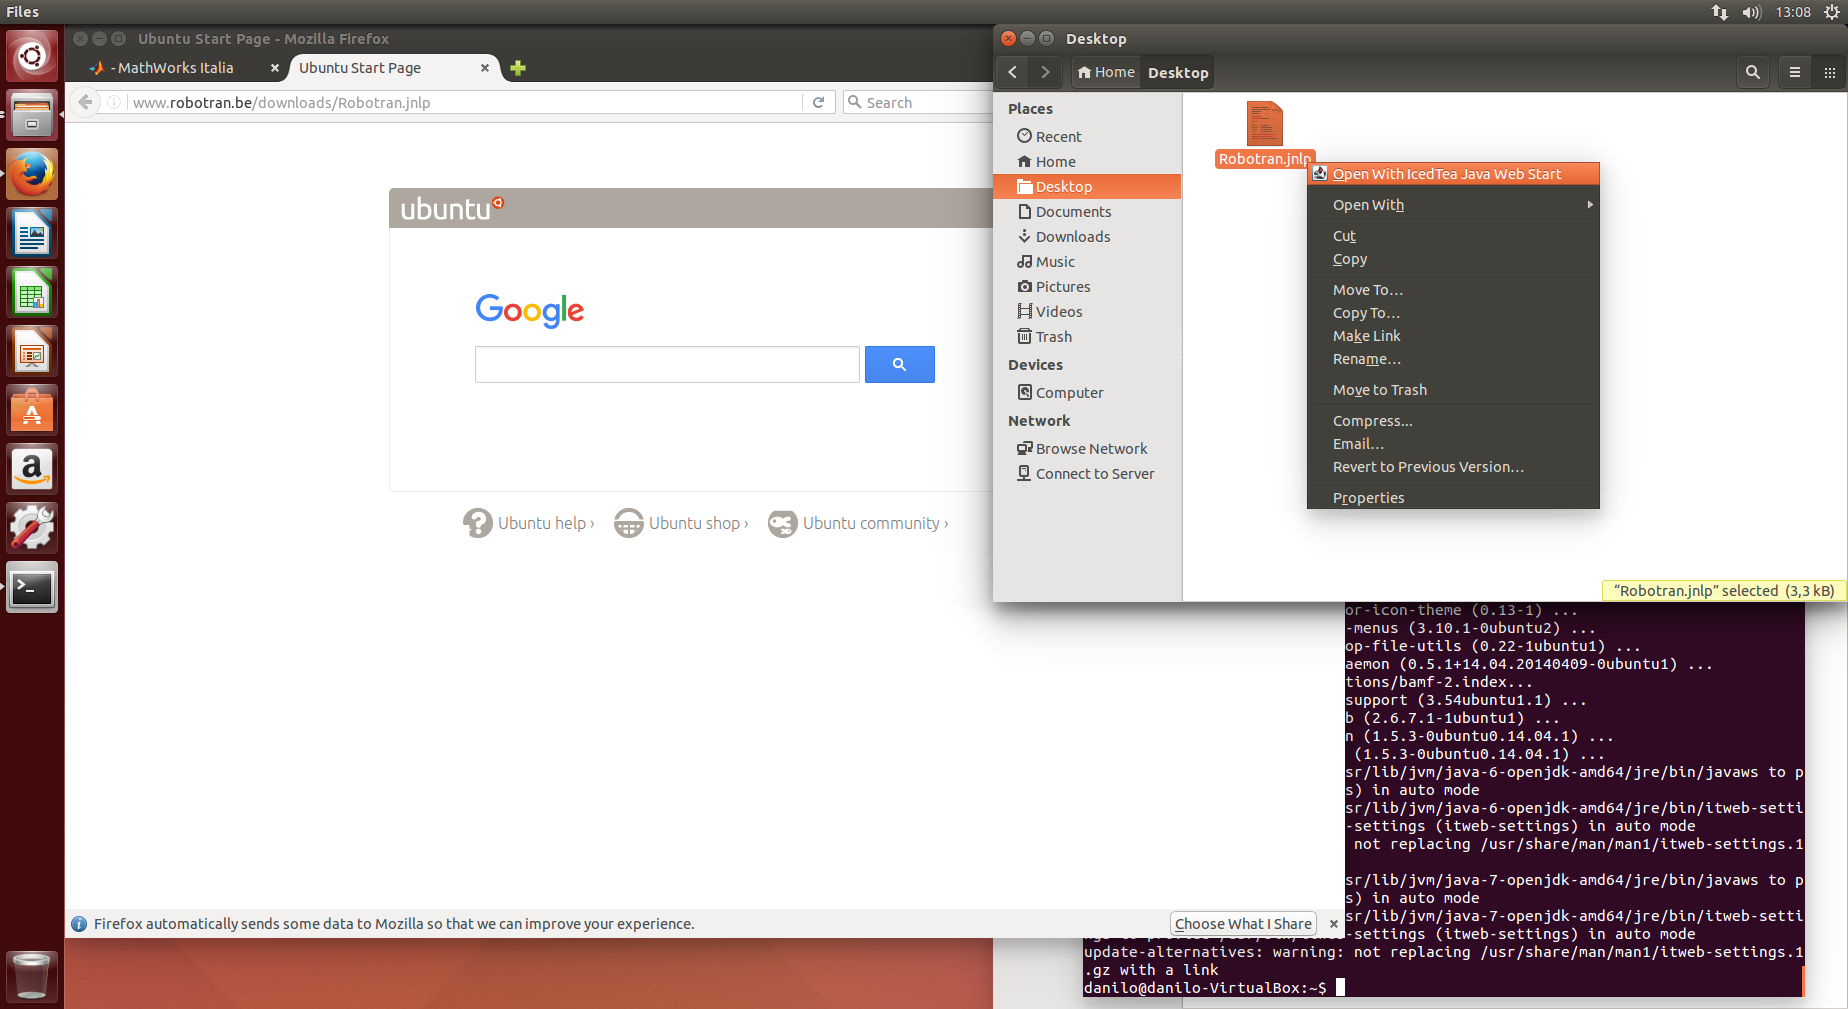Choose Move To… in context menu
Image resolution: width=1848 pixels, height=1009 pixels.
(x=1453, y=290)
